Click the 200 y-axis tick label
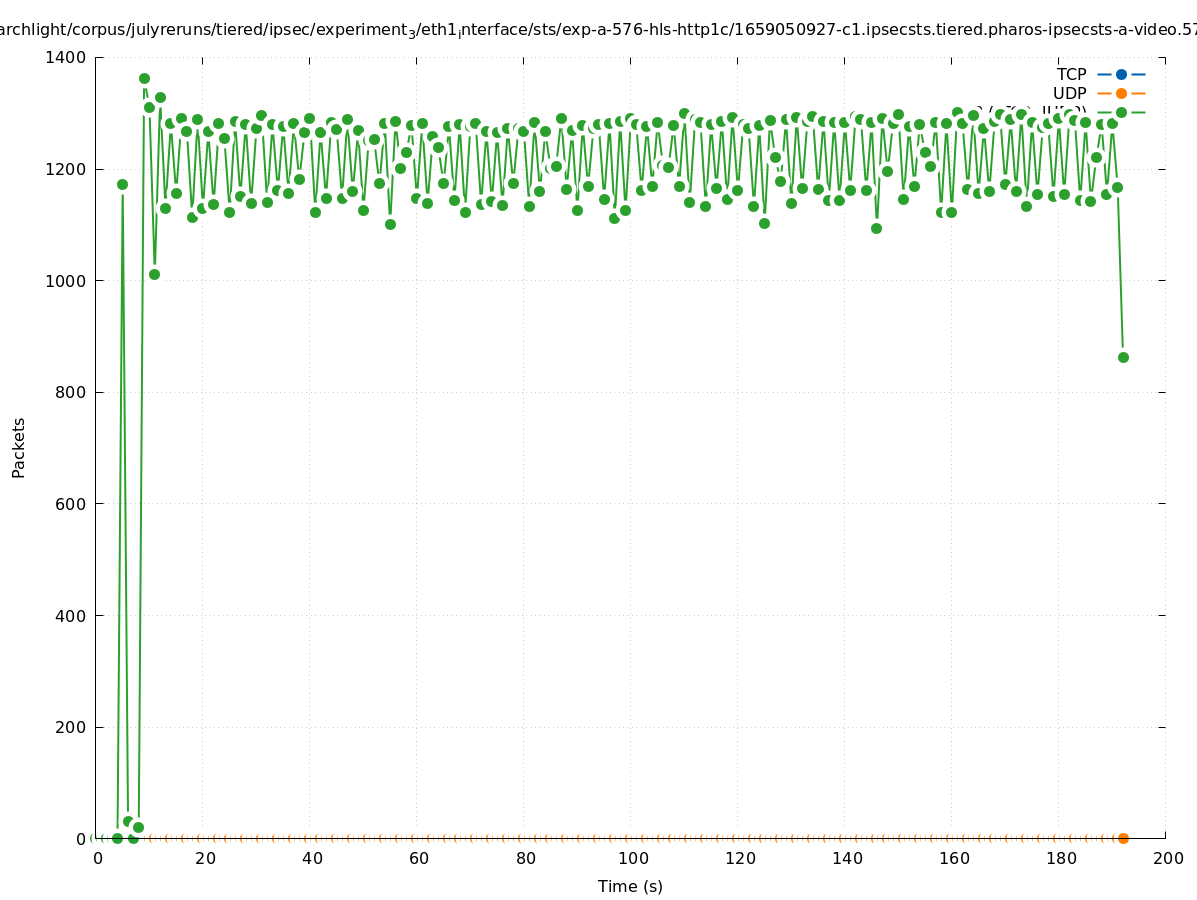The width and height of the screenshot is (1197, 900). (71, 727)
